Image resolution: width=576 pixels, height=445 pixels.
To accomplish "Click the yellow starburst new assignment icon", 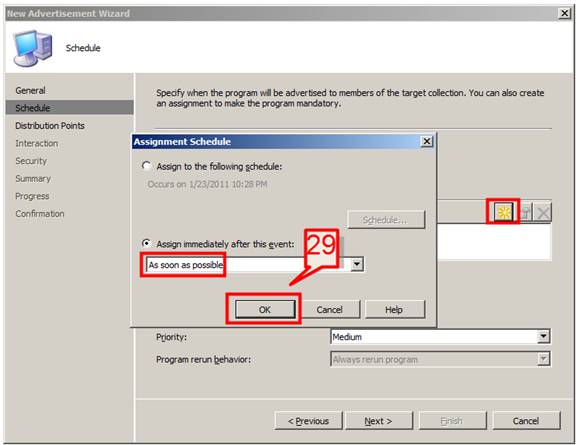I will point(503,212).
